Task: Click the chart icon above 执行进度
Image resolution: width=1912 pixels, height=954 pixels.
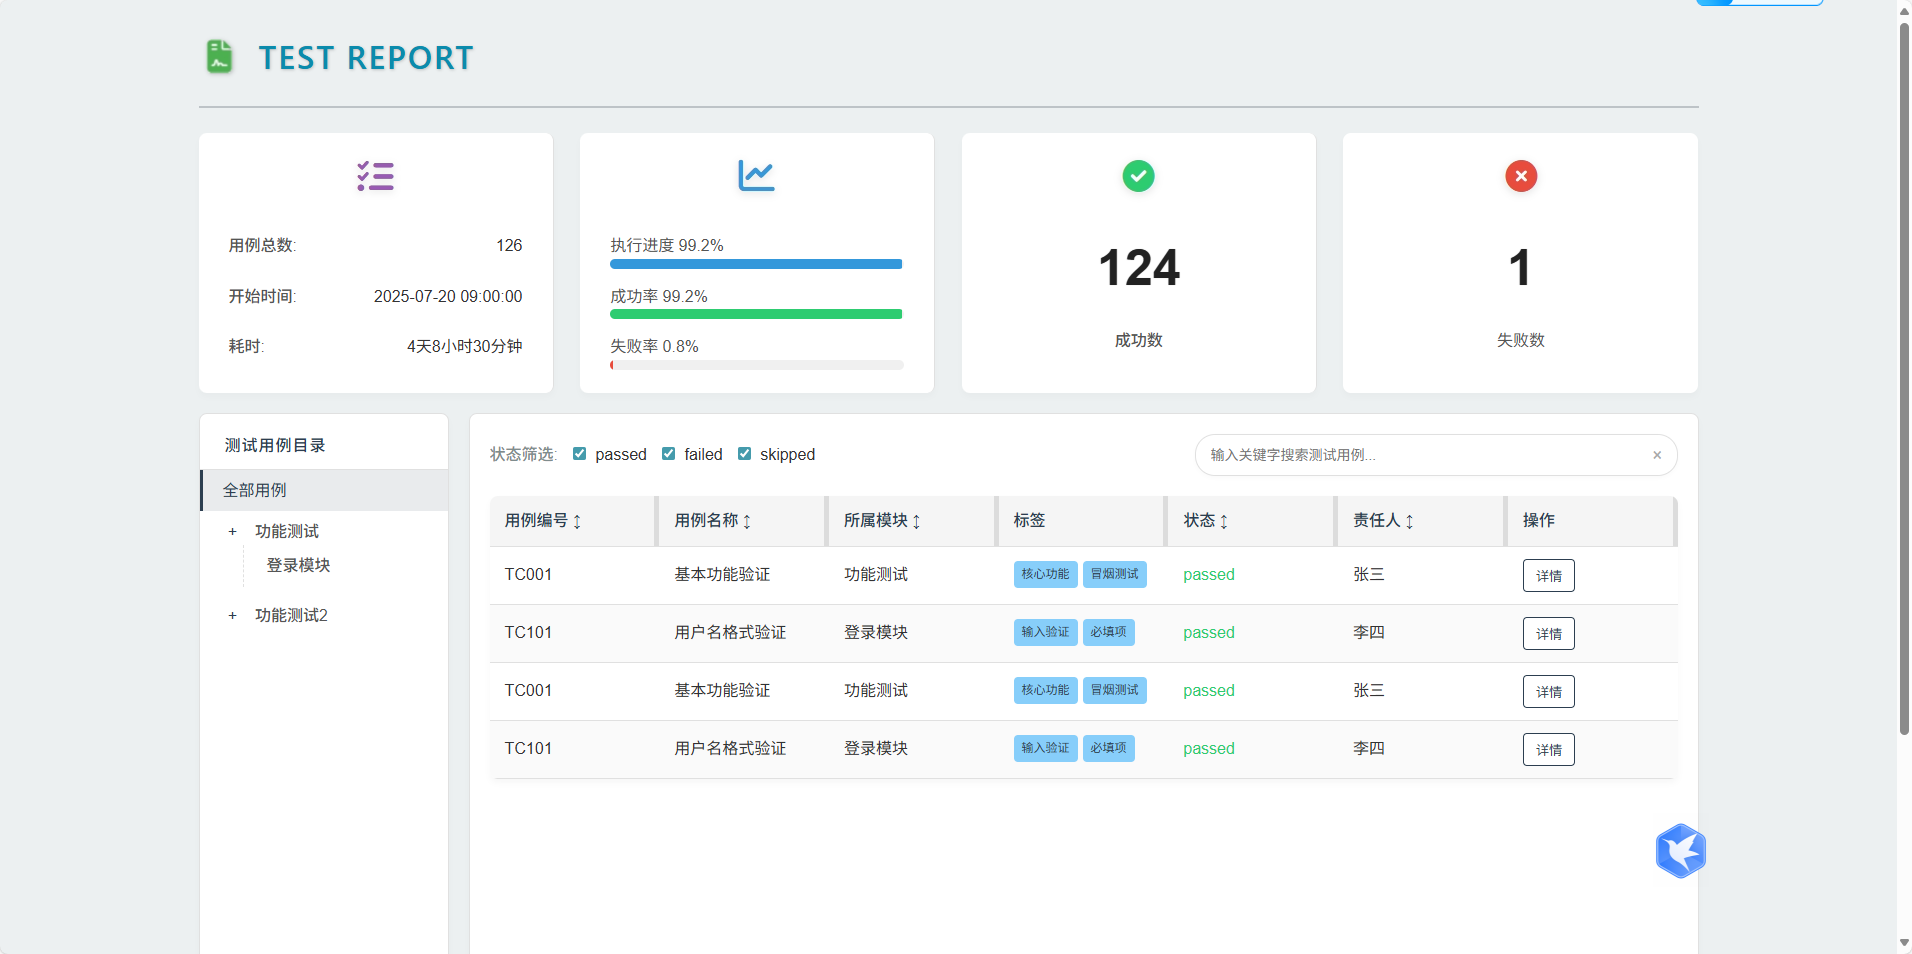Action: [x=756, y=175]
